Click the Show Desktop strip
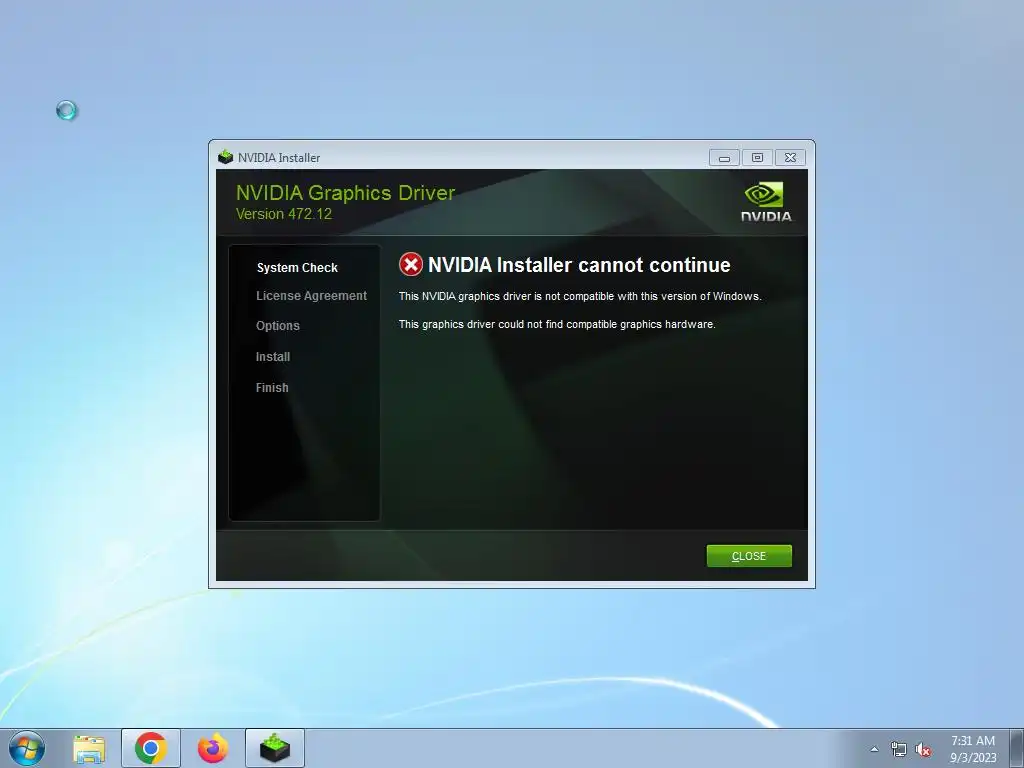 (x=1017, y=748)
